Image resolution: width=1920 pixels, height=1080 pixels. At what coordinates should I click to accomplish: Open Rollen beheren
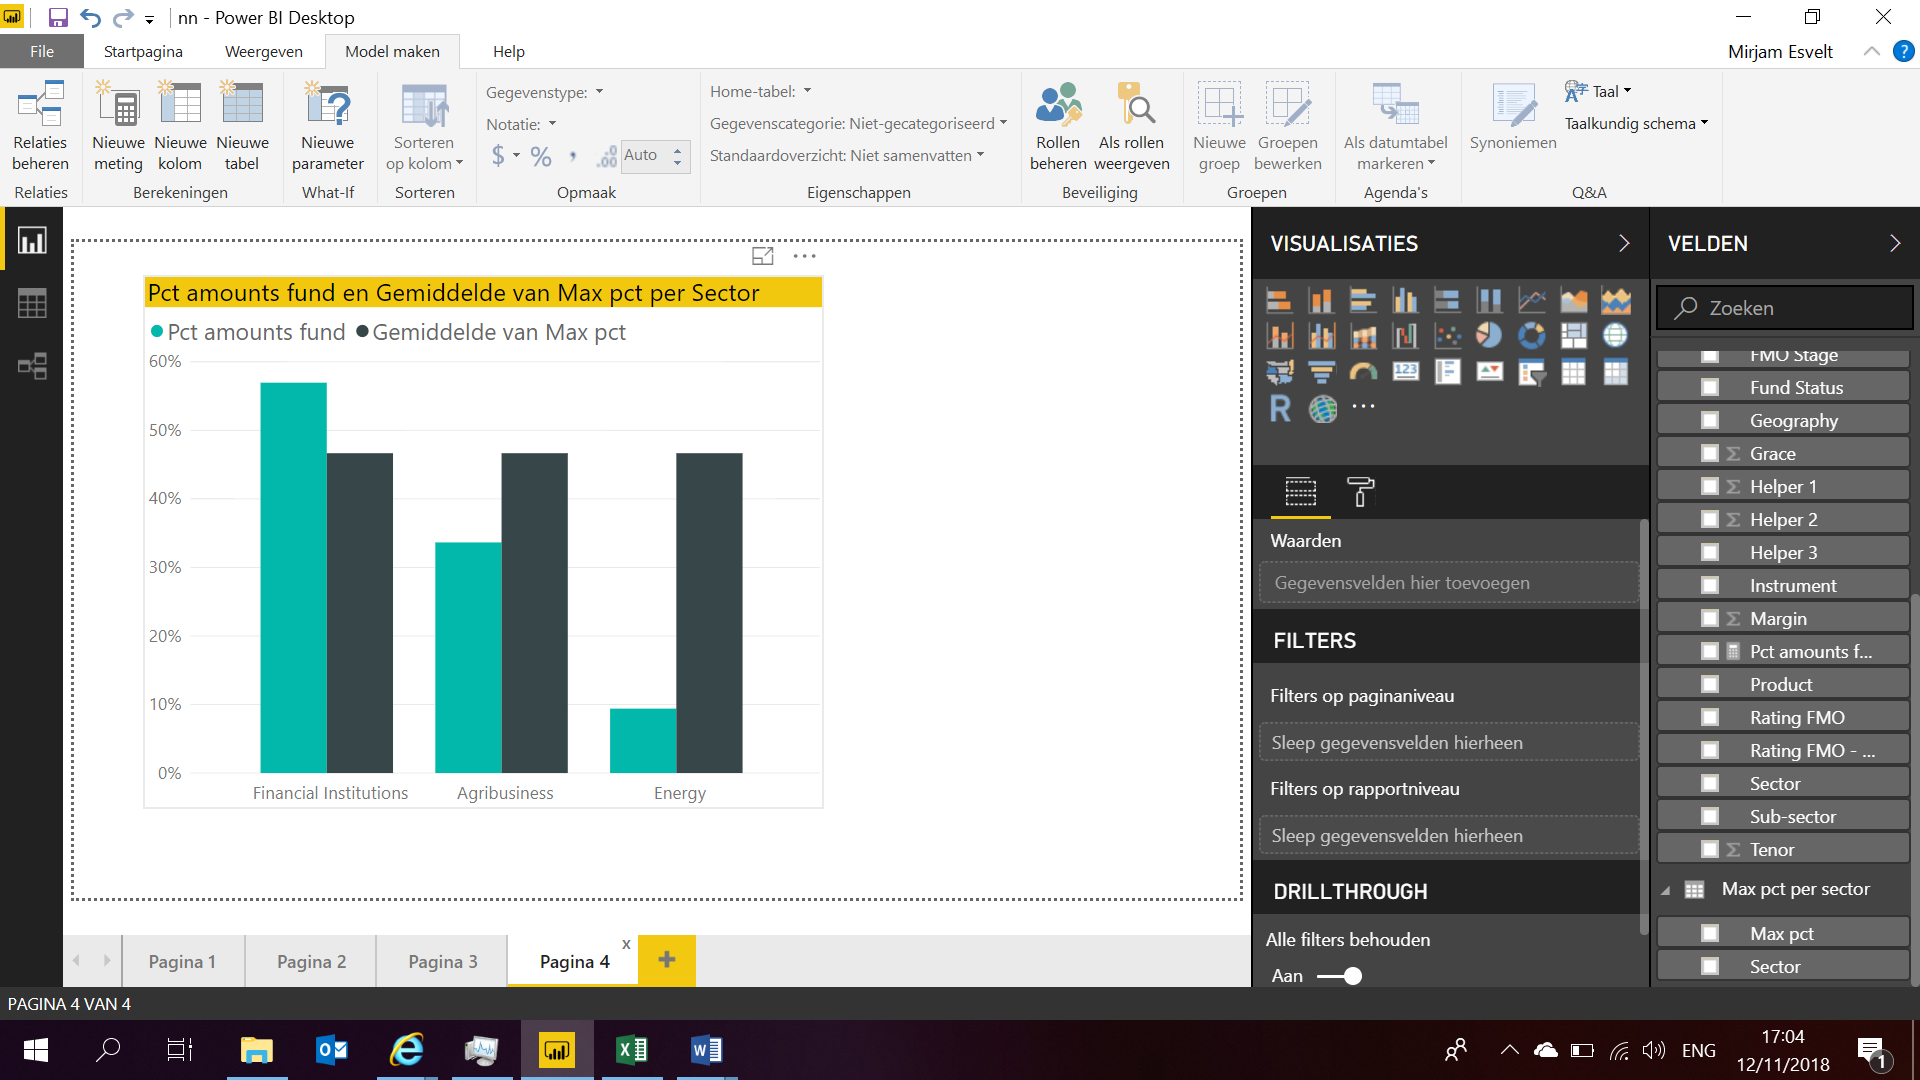[x=1058, y=127]
